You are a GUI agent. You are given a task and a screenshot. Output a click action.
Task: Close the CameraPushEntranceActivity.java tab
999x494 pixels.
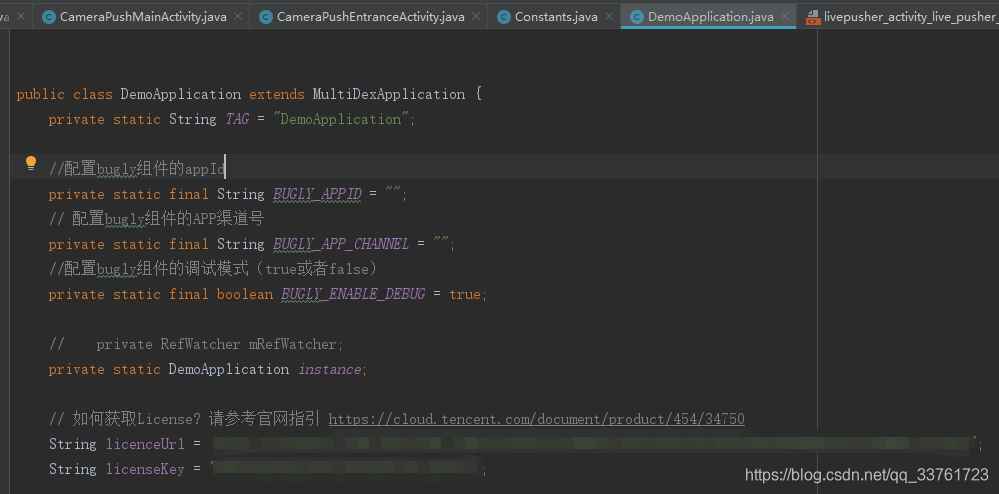(475, 17)
